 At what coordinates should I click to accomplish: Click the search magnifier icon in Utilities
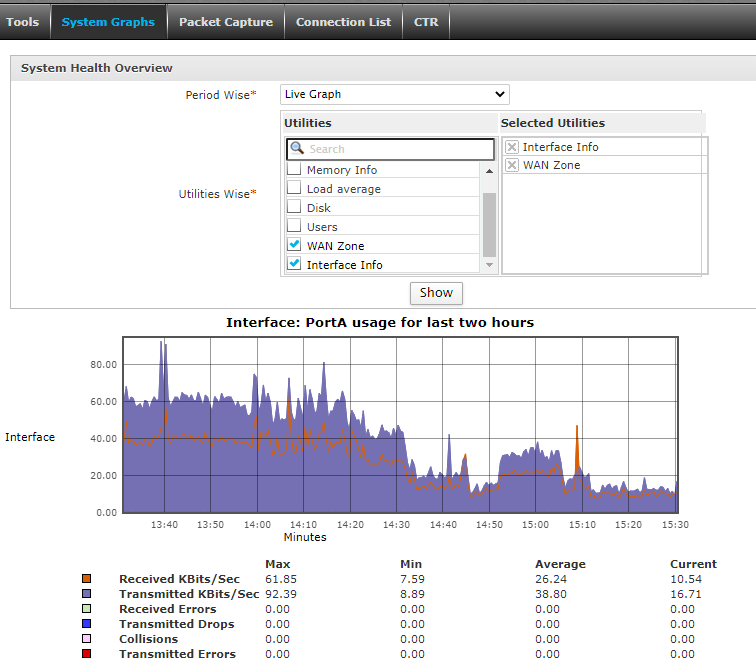(x=297, y=149)
